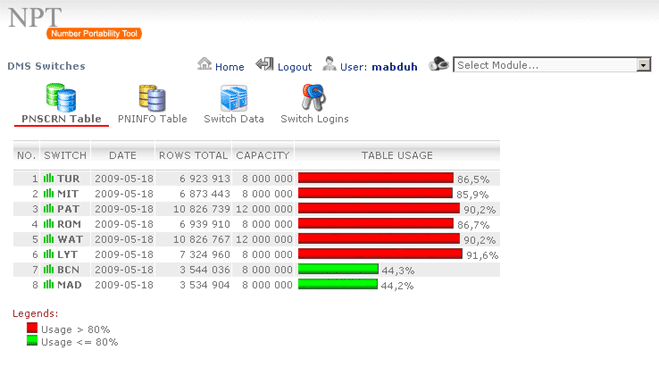Screen dimensions: 659x375
Task: Click the Select Module combo box field
Action: tap(552, 65)
